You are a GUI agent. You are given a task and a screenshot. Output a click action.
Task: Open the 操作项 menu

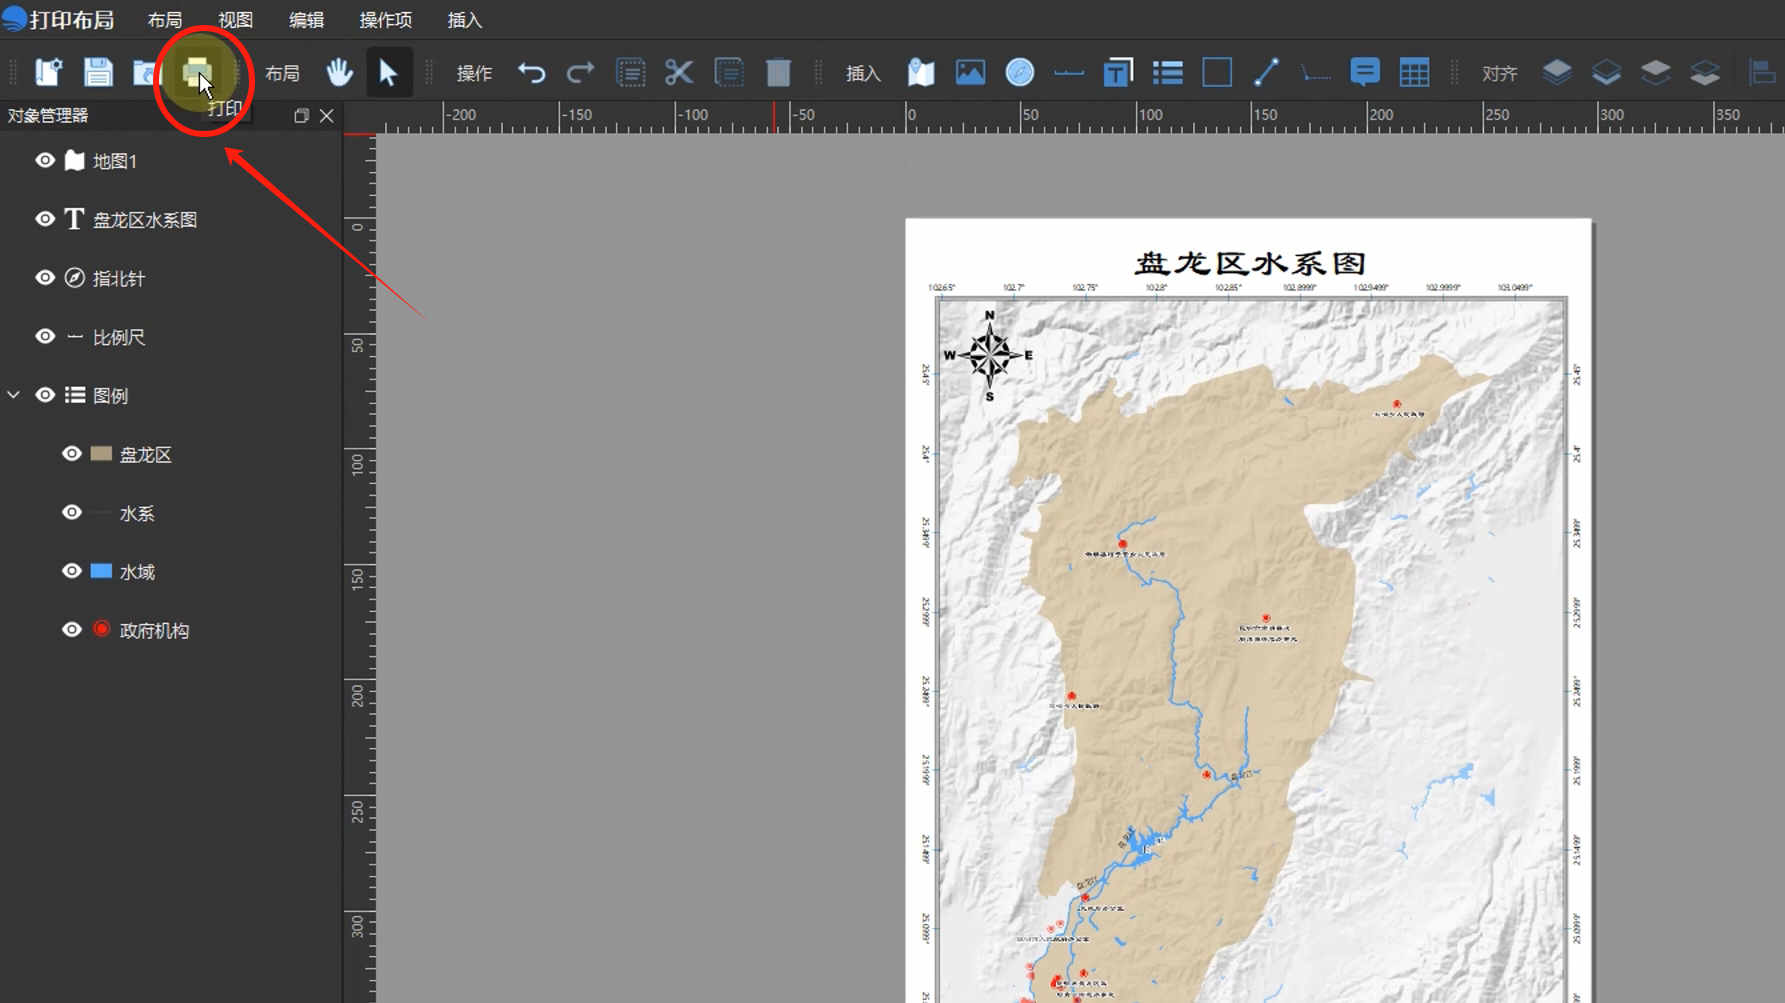[385, 20]
